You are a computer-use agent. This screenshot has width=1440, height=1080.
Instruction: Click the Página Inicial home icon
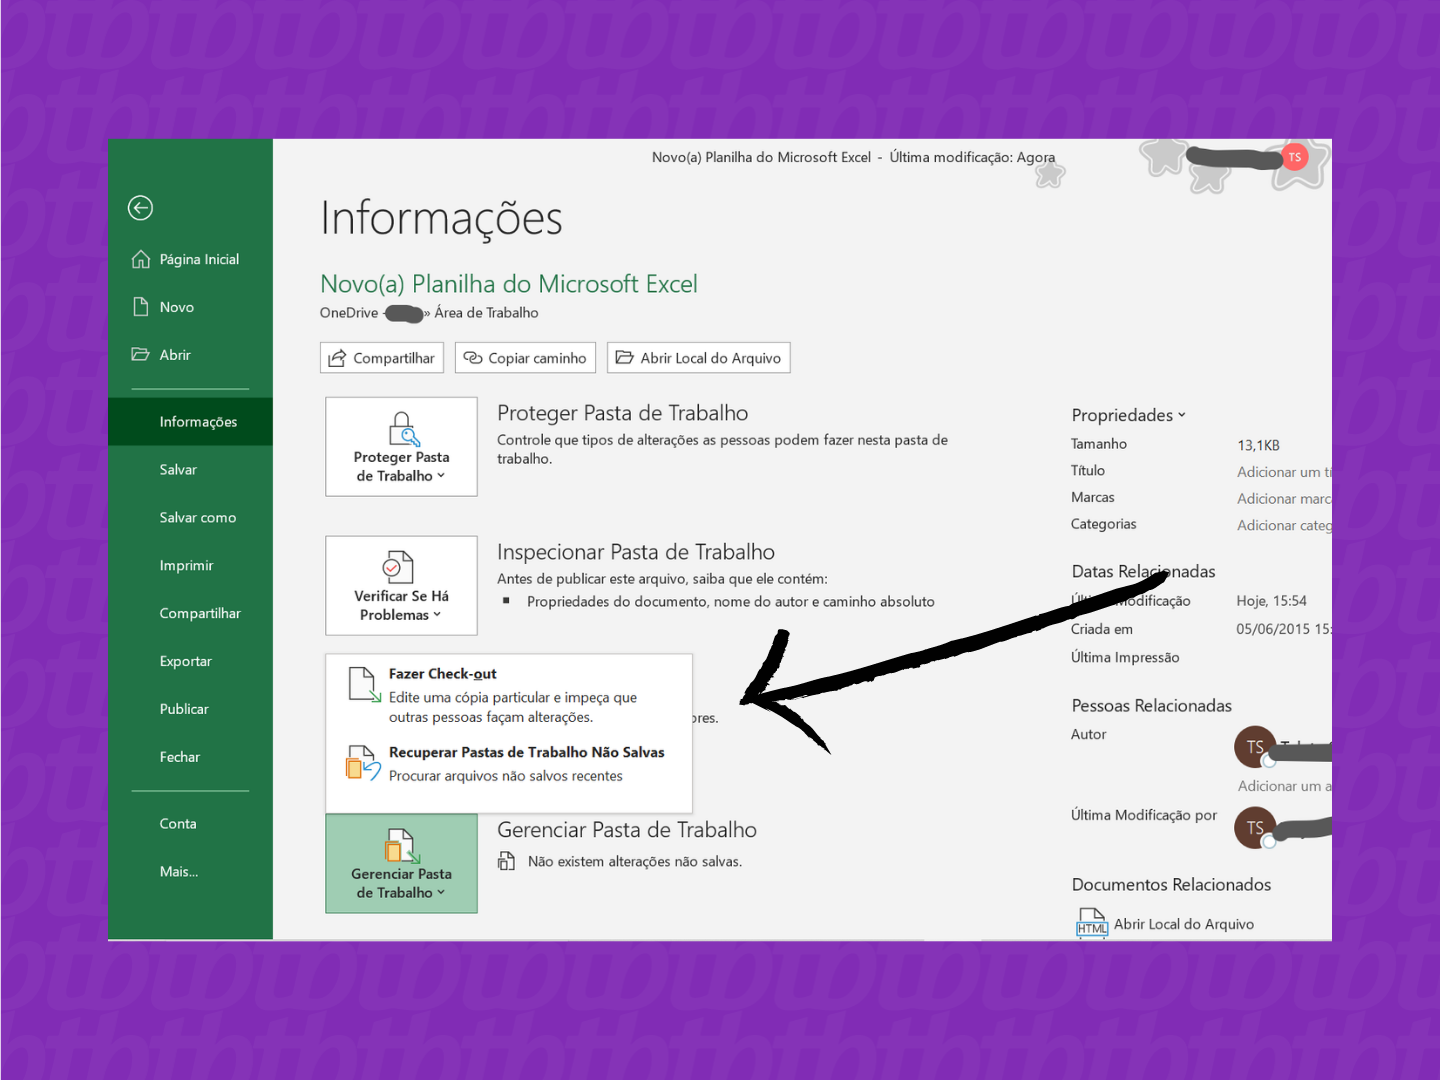141,259
